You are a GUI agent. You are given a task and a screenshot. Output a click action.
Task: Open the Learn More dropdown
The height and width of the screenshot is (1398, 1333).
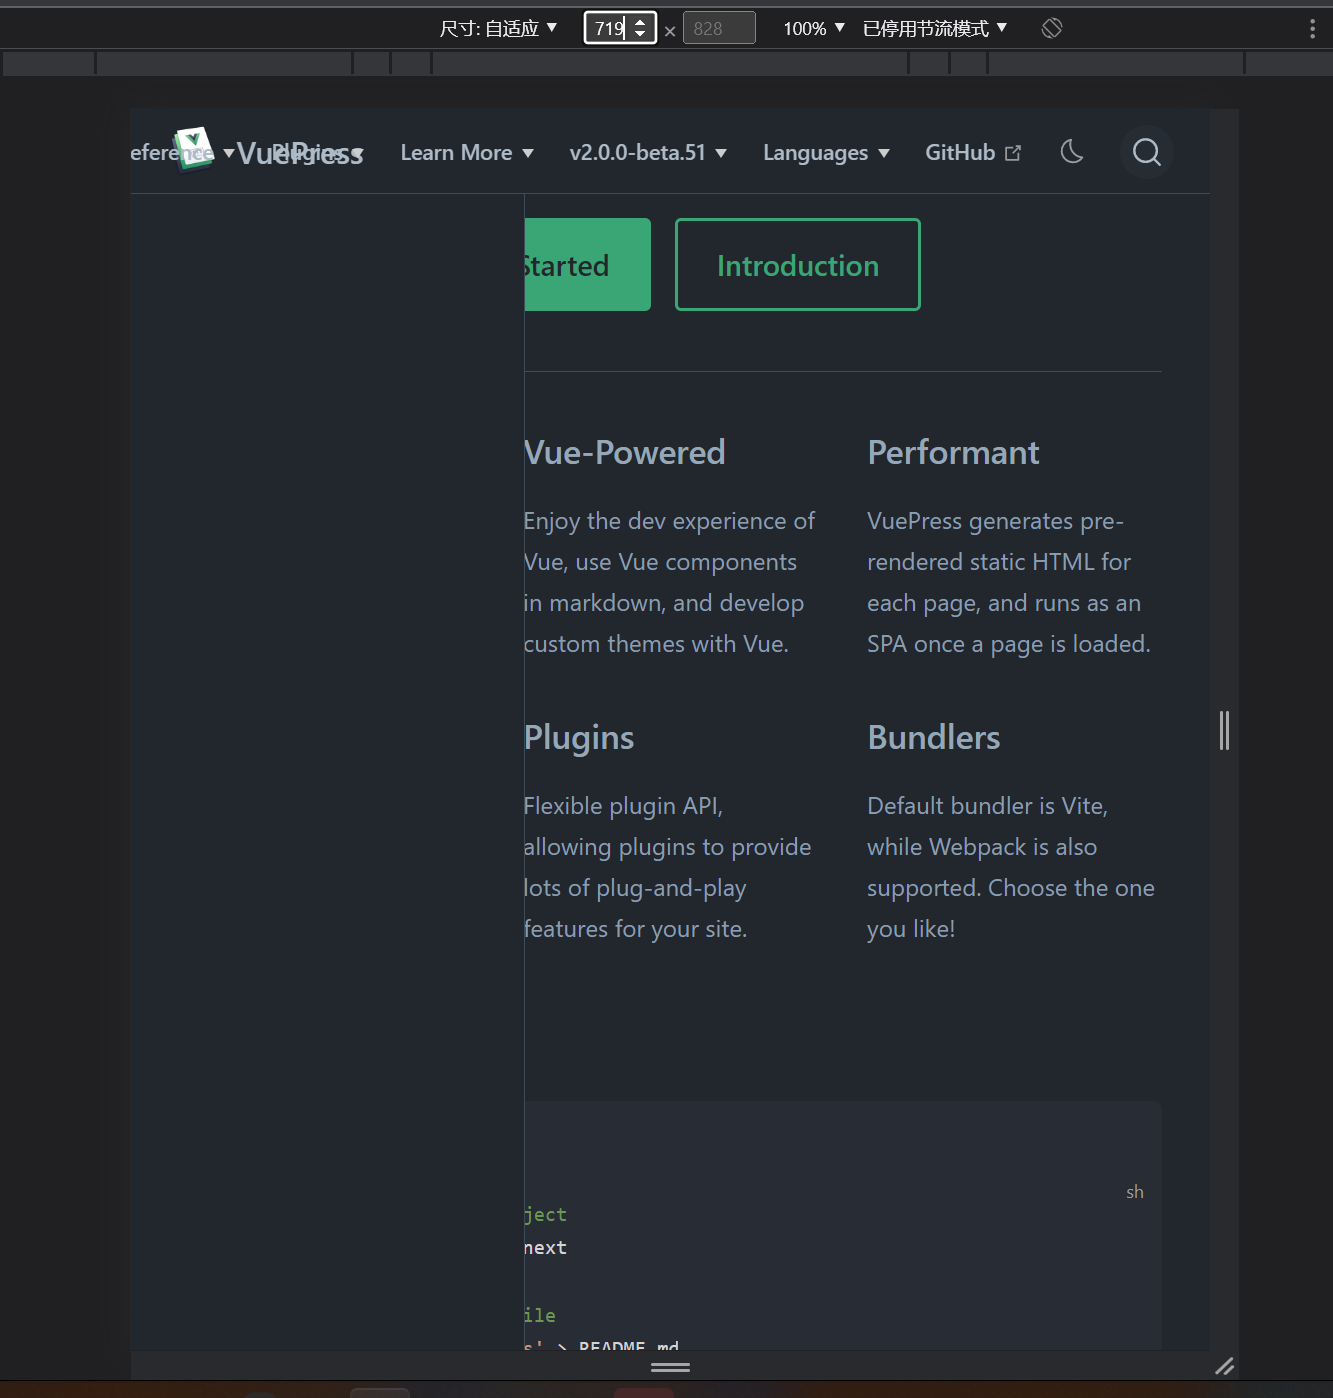[466, 152]
